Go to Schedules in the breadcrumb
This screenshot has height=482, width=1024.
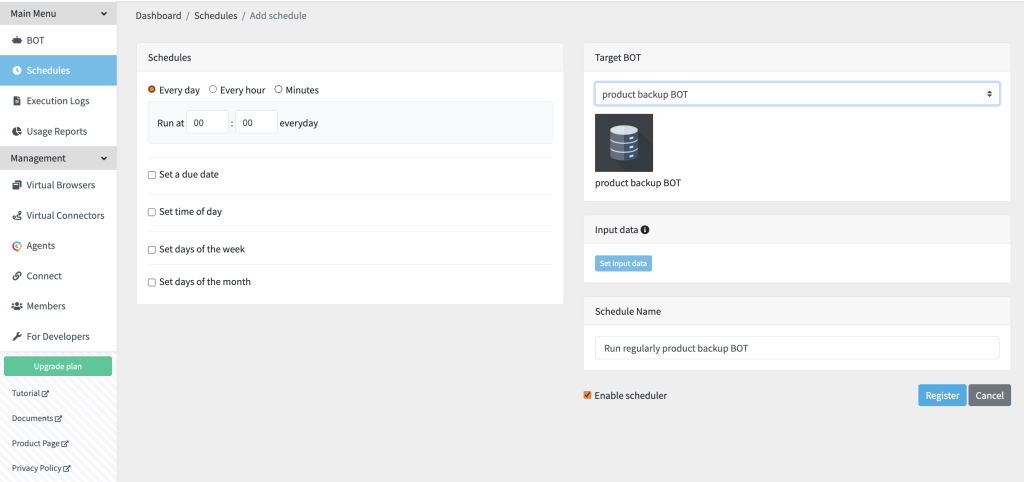[216, 16]
